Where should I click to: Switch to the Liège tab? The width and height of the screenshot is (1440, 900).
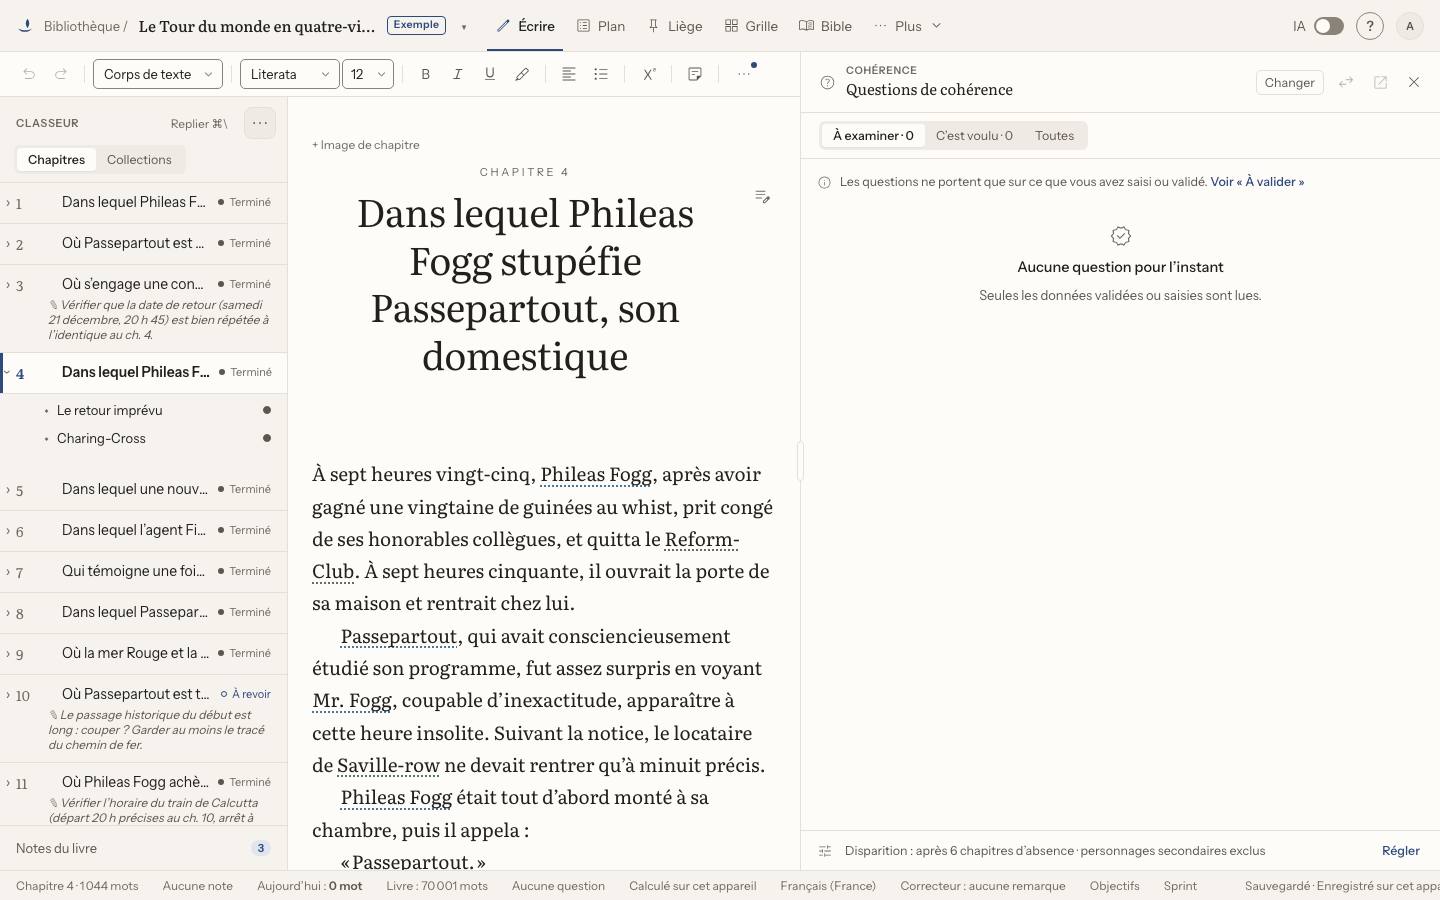[x=675, y=26]
